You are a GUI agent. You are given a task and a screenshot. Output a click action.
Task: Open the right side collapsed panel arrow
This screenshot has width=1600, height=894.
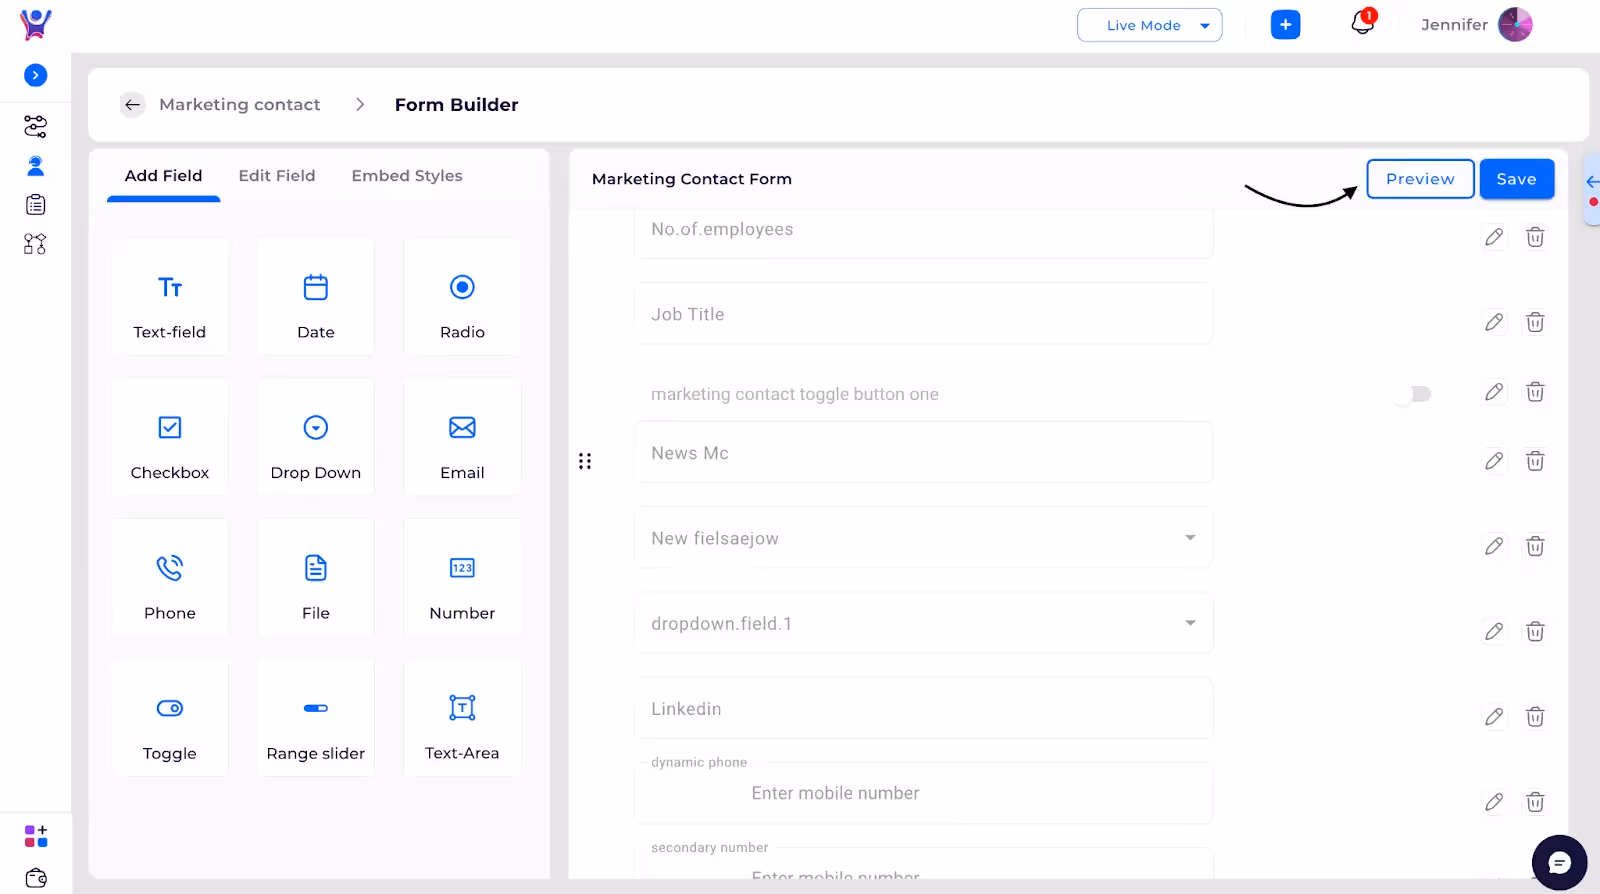point(1592,182)
